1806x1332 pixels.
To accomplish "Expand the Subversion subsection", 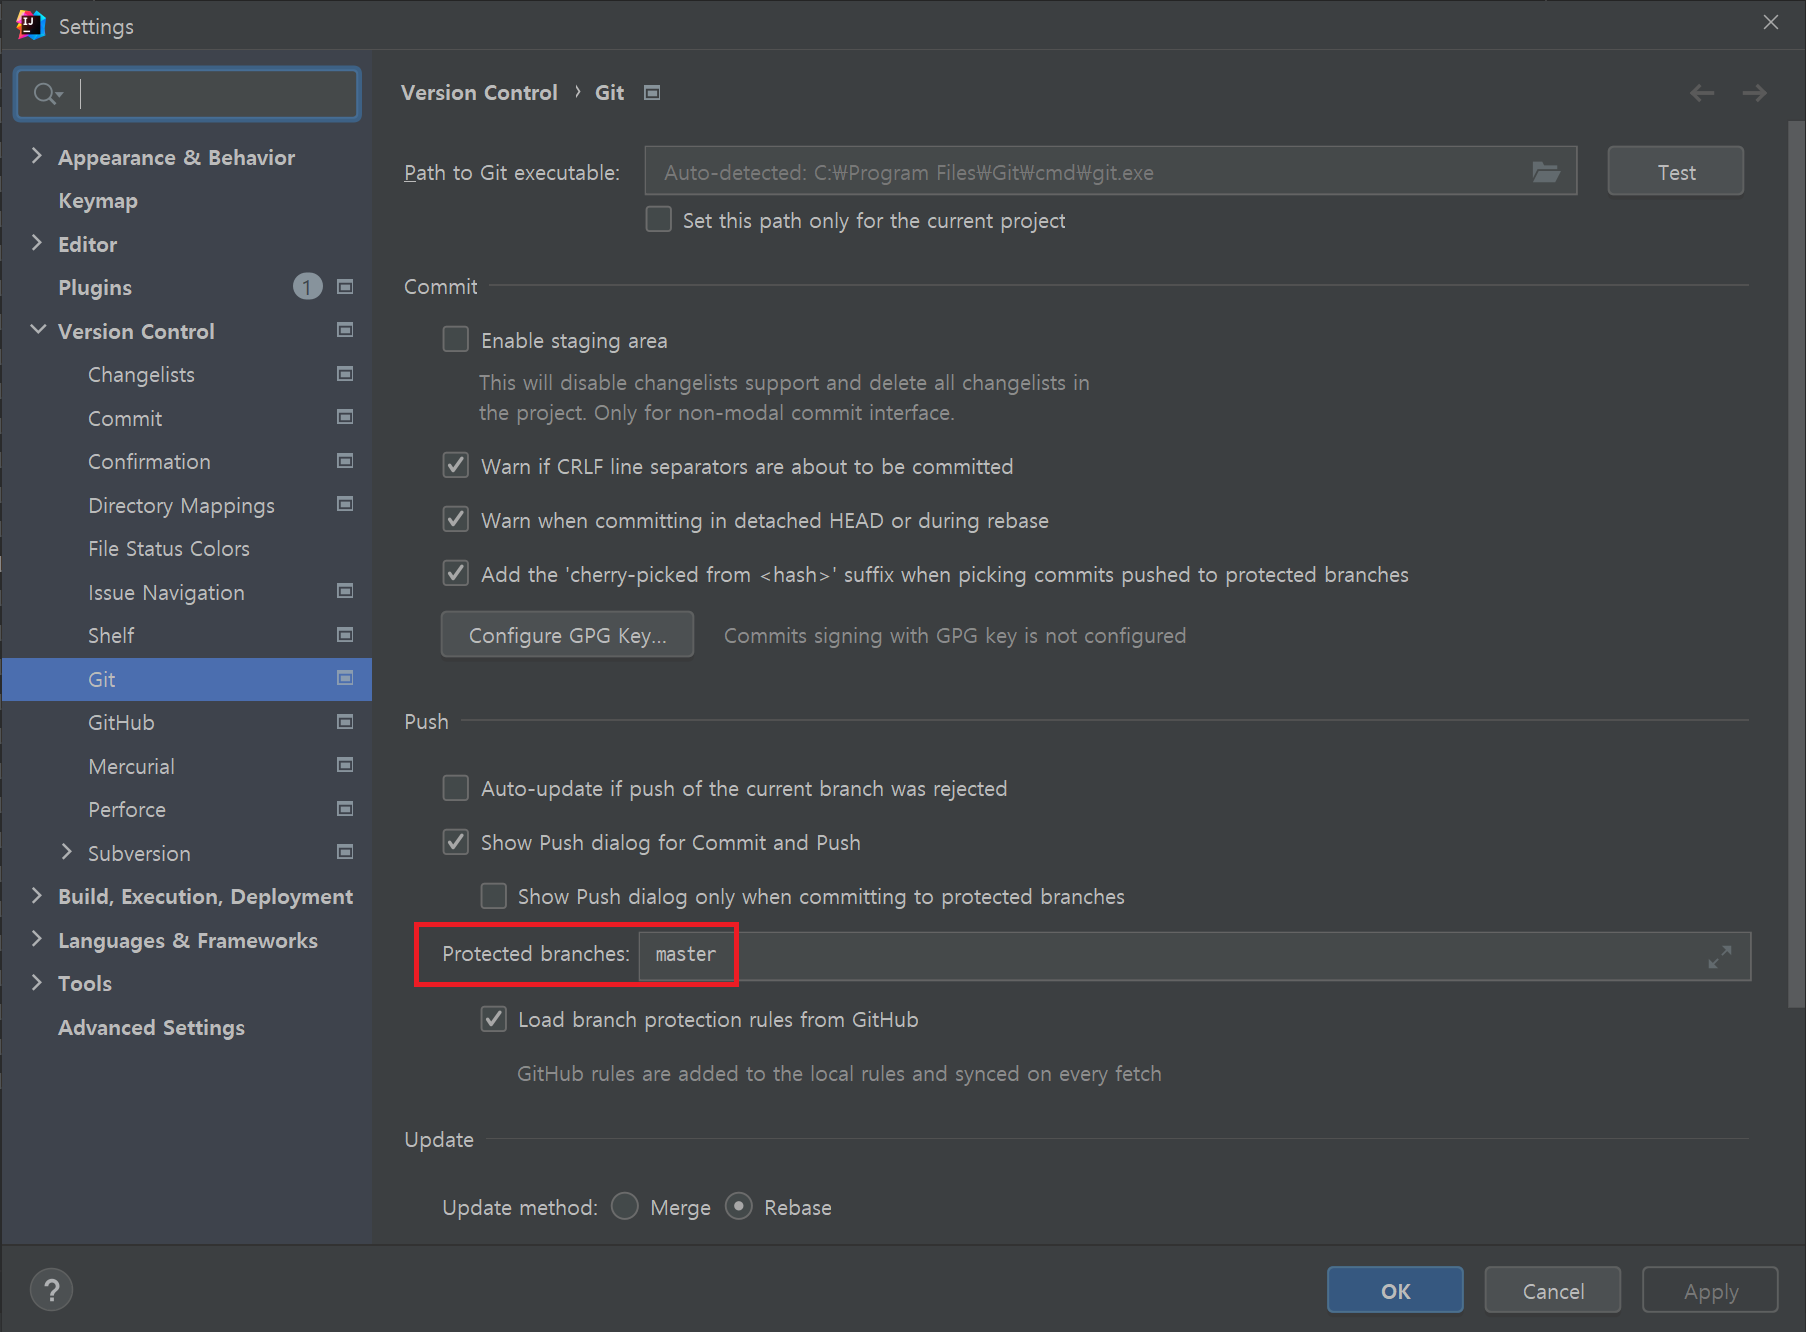I will click(x=67, y=852).
